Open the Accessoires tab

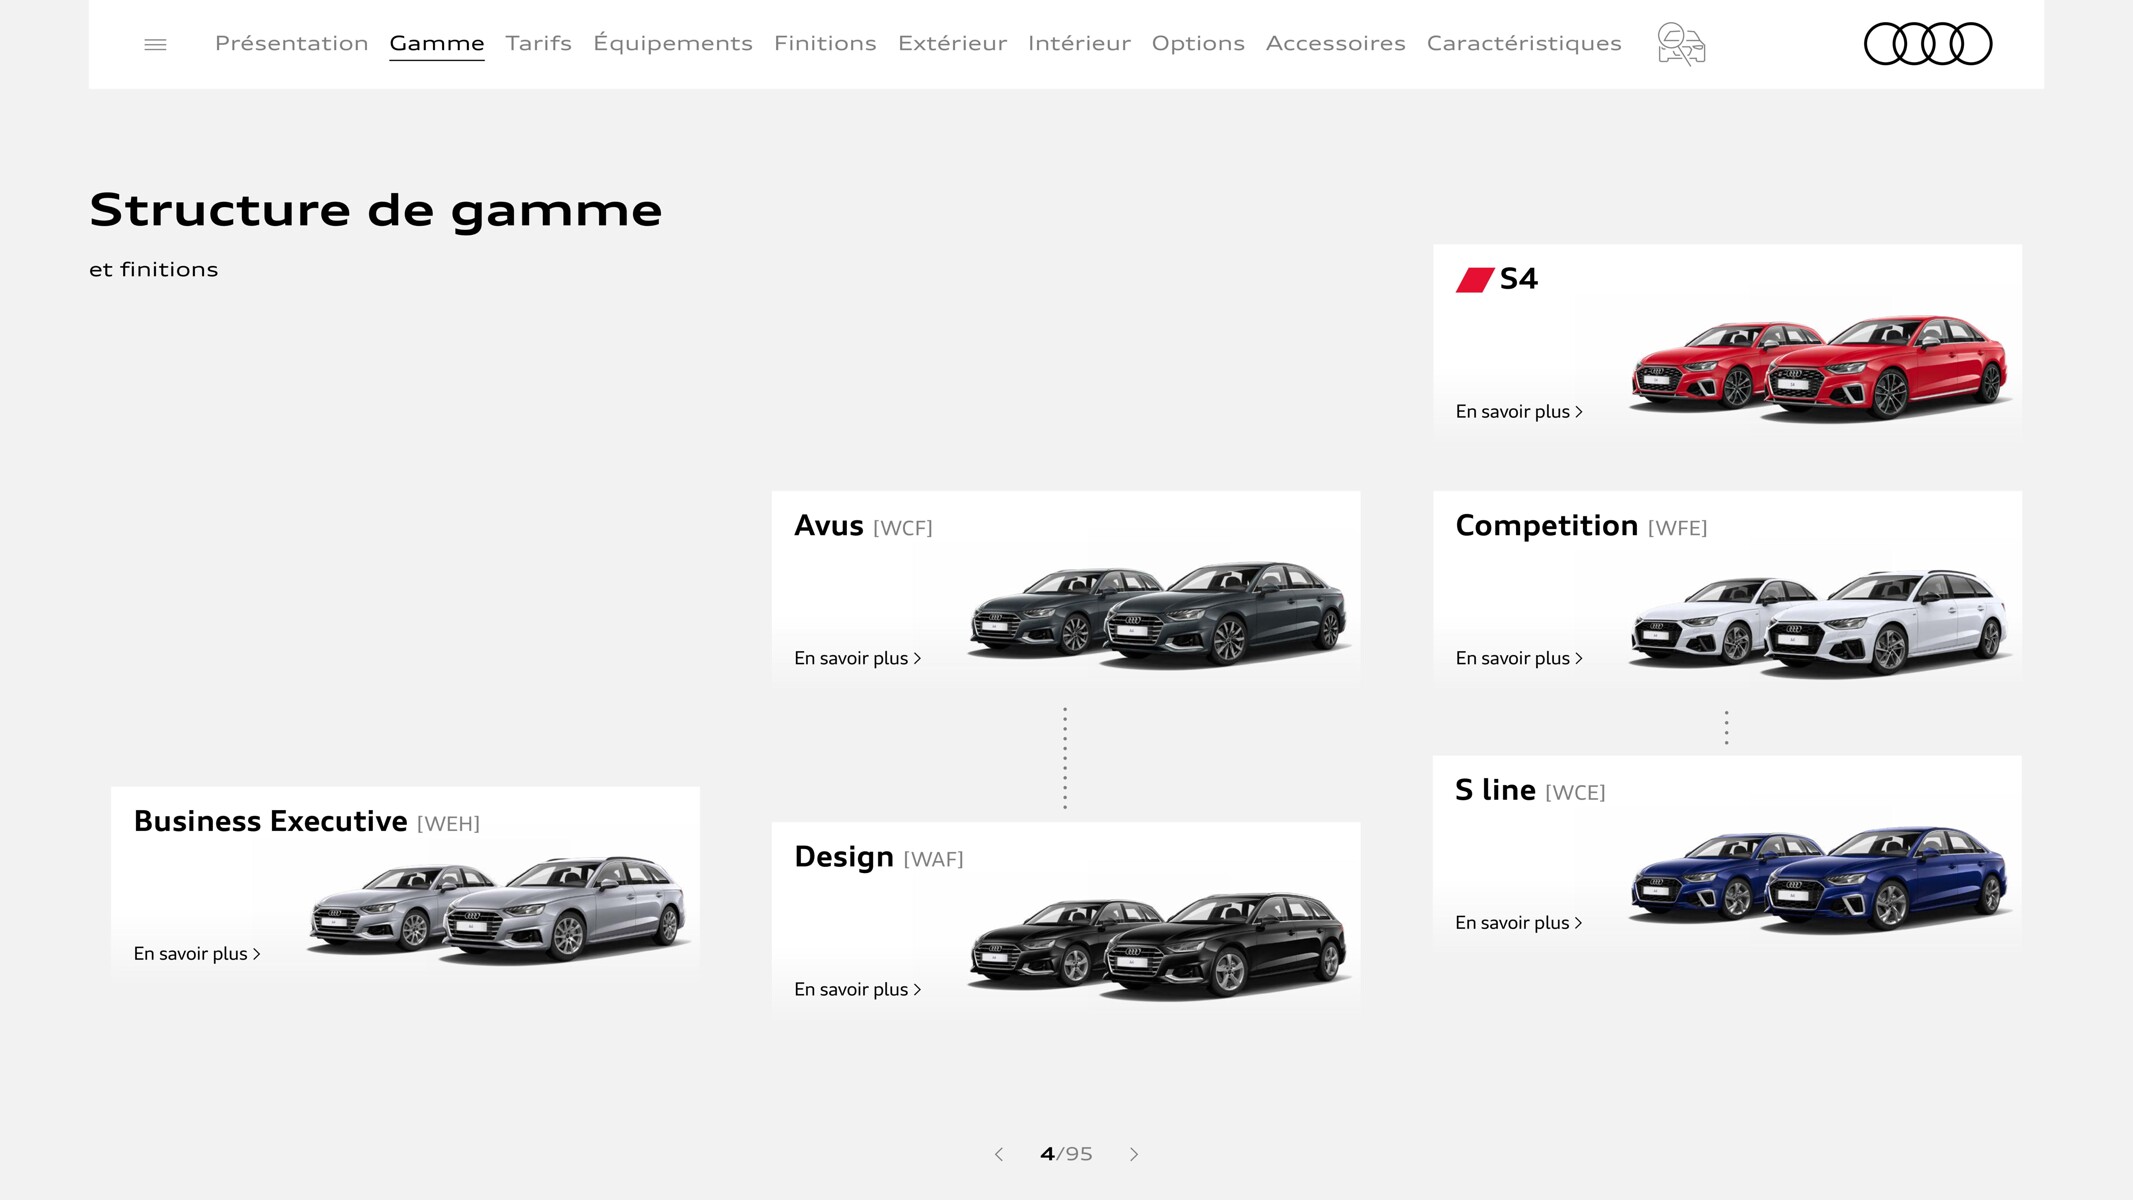point(1335,43)
